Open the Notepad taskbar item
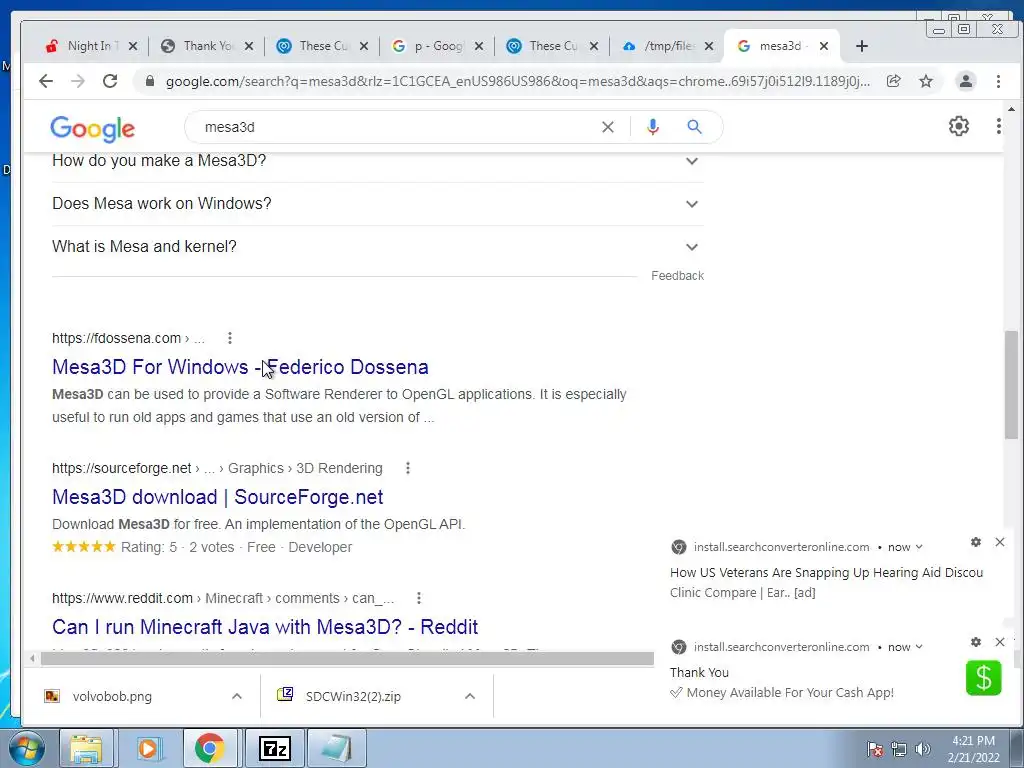Viewport: 1024px width, 768px height. [x=337, y=748]
